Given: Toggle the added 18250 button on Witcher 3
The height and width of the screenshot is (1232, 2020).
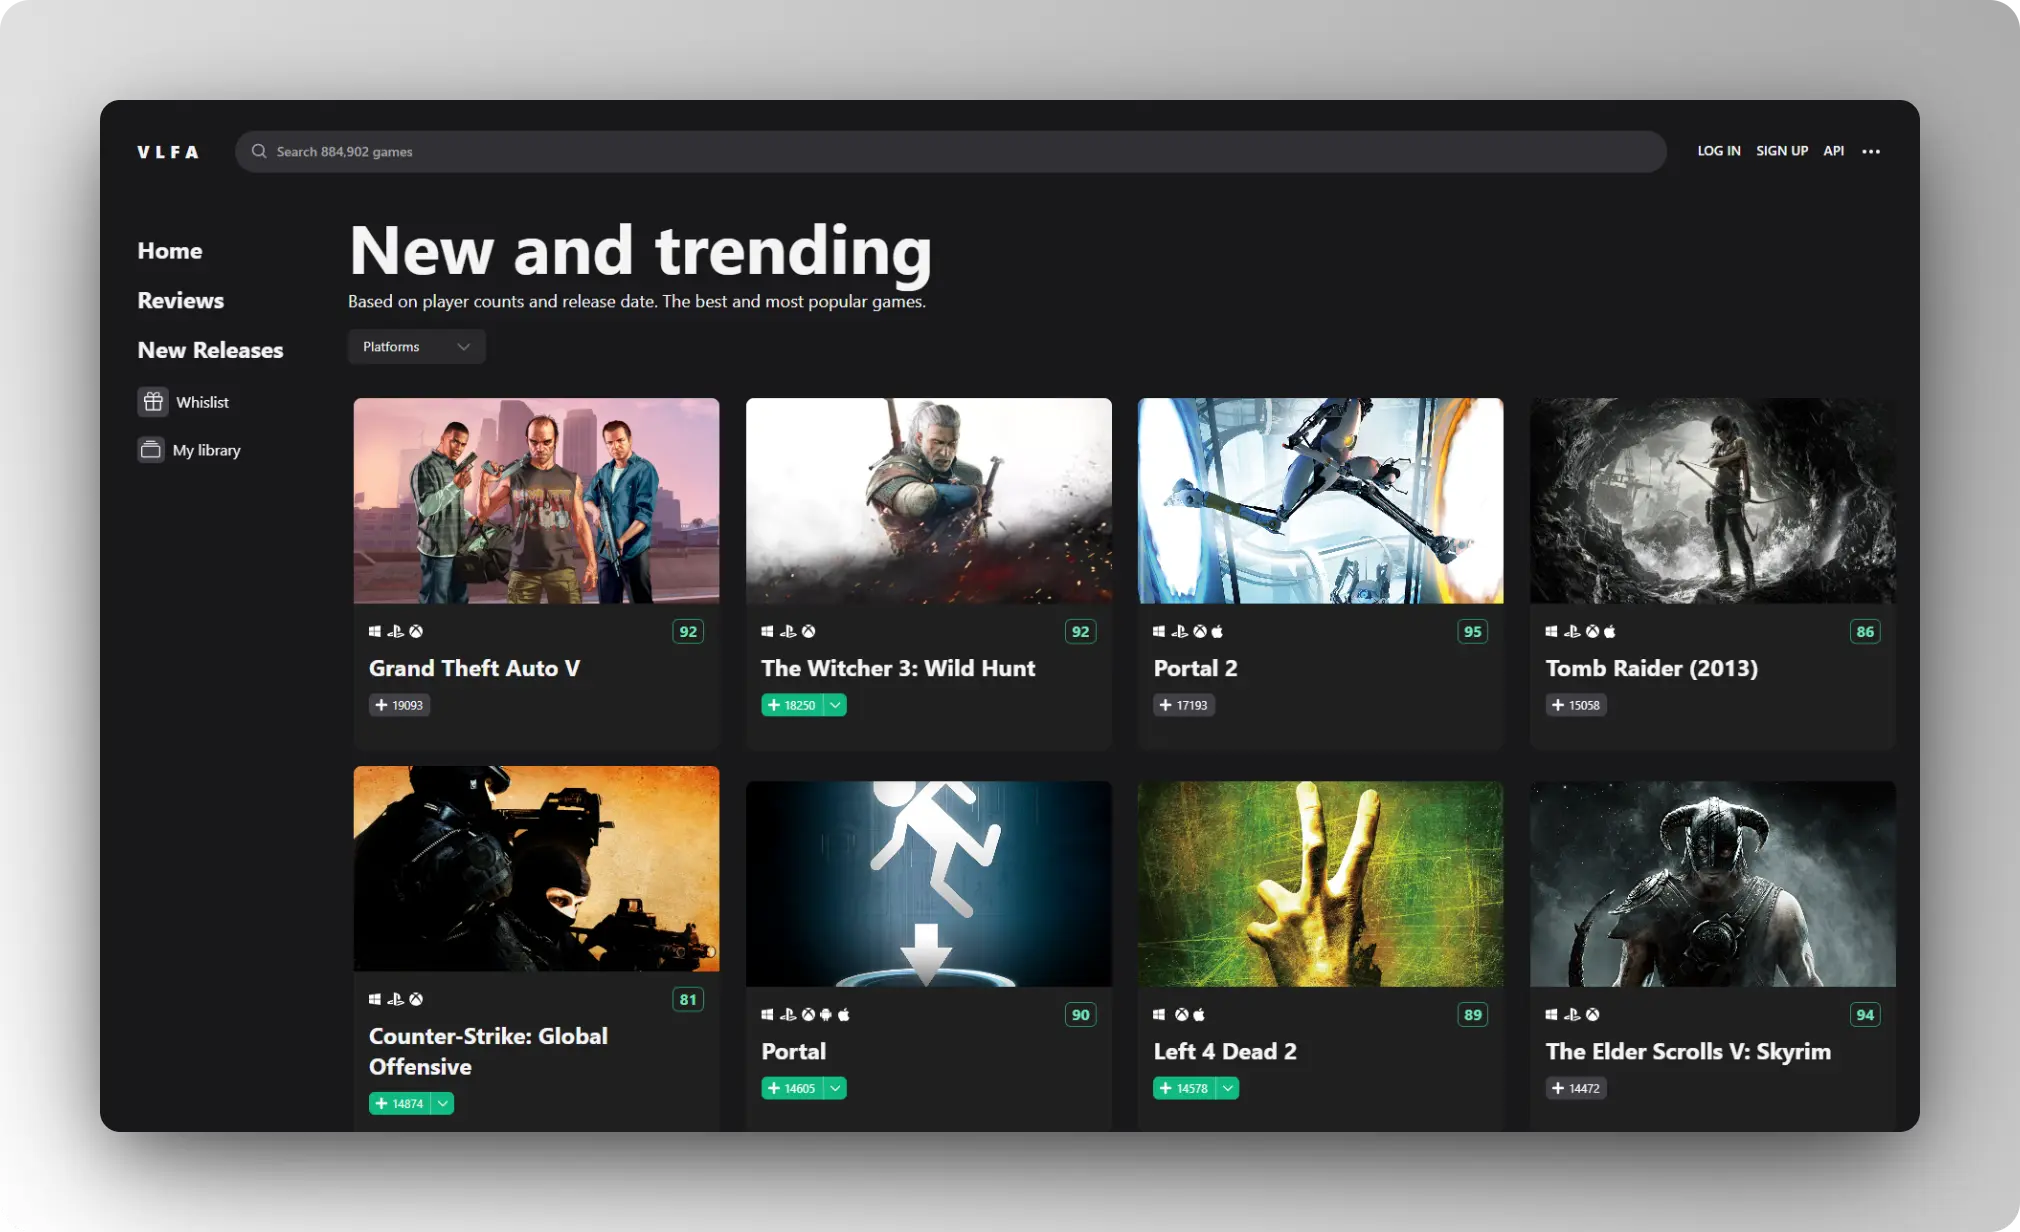Looking at the screenshot, I should click(791, 705).
